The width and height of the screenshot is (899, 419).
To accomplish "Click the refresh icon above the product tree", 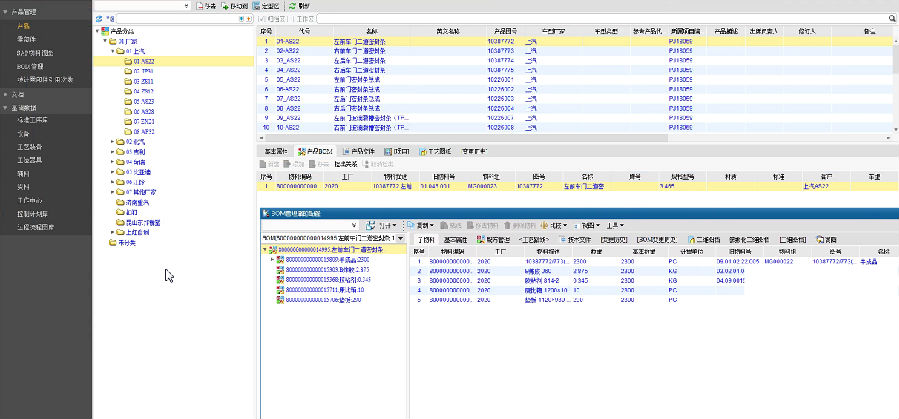I will 98,19.
